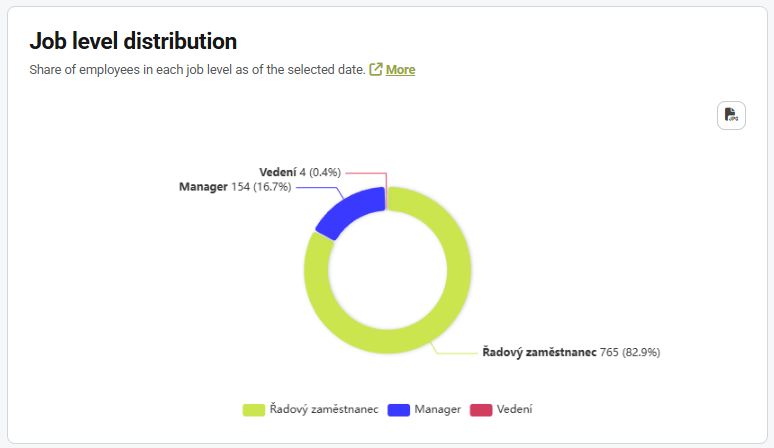Click the thin red Vedení donut slice

386,197
